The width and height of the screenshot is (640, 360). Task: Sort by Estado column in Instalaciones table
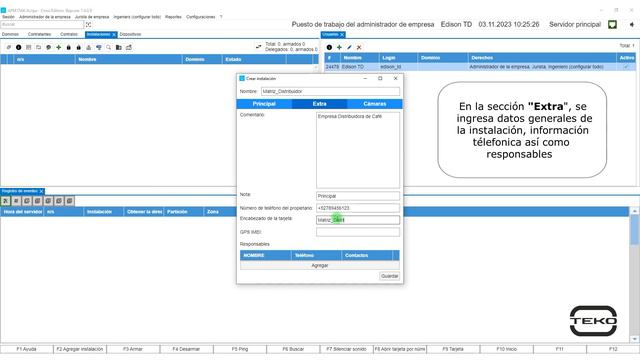(x=254, y=60)
